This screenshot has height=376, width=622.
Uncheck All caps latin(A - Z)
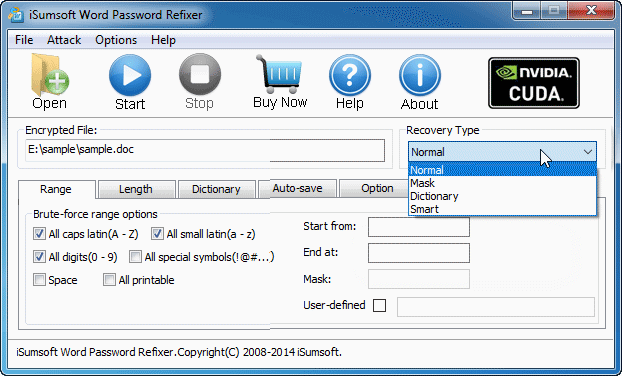click(x=39, y=234)
